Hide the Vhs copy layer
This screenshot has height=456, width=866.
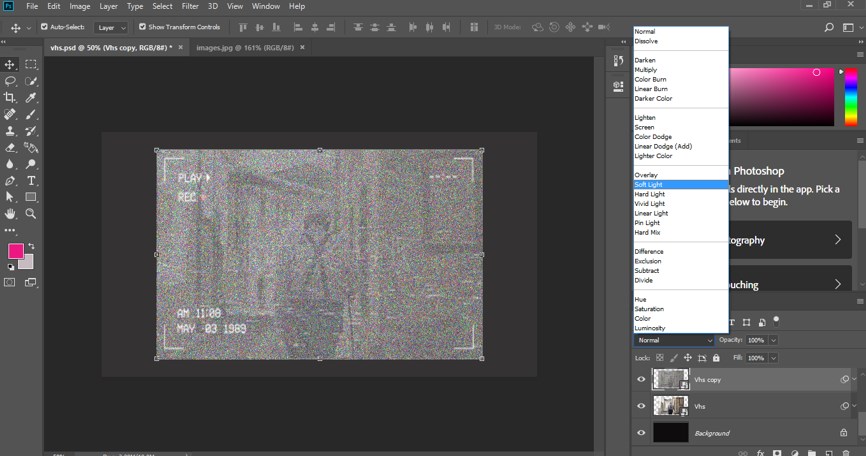click(x=640, y=379)
